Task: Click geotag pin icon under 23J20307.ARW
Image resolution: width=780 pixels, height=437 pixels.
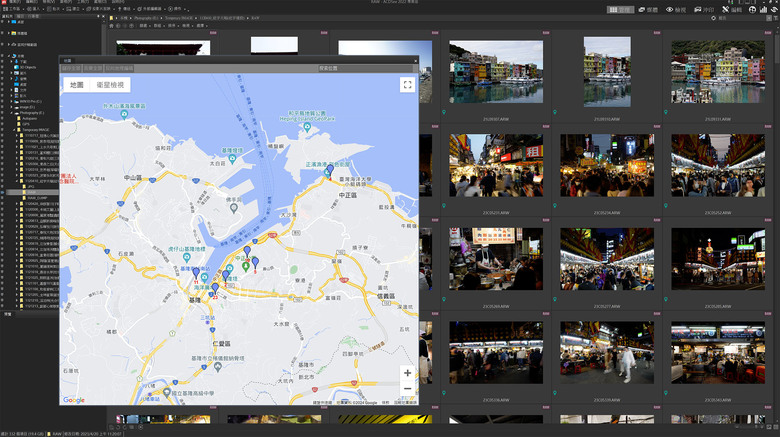Action: pos(444,112)
